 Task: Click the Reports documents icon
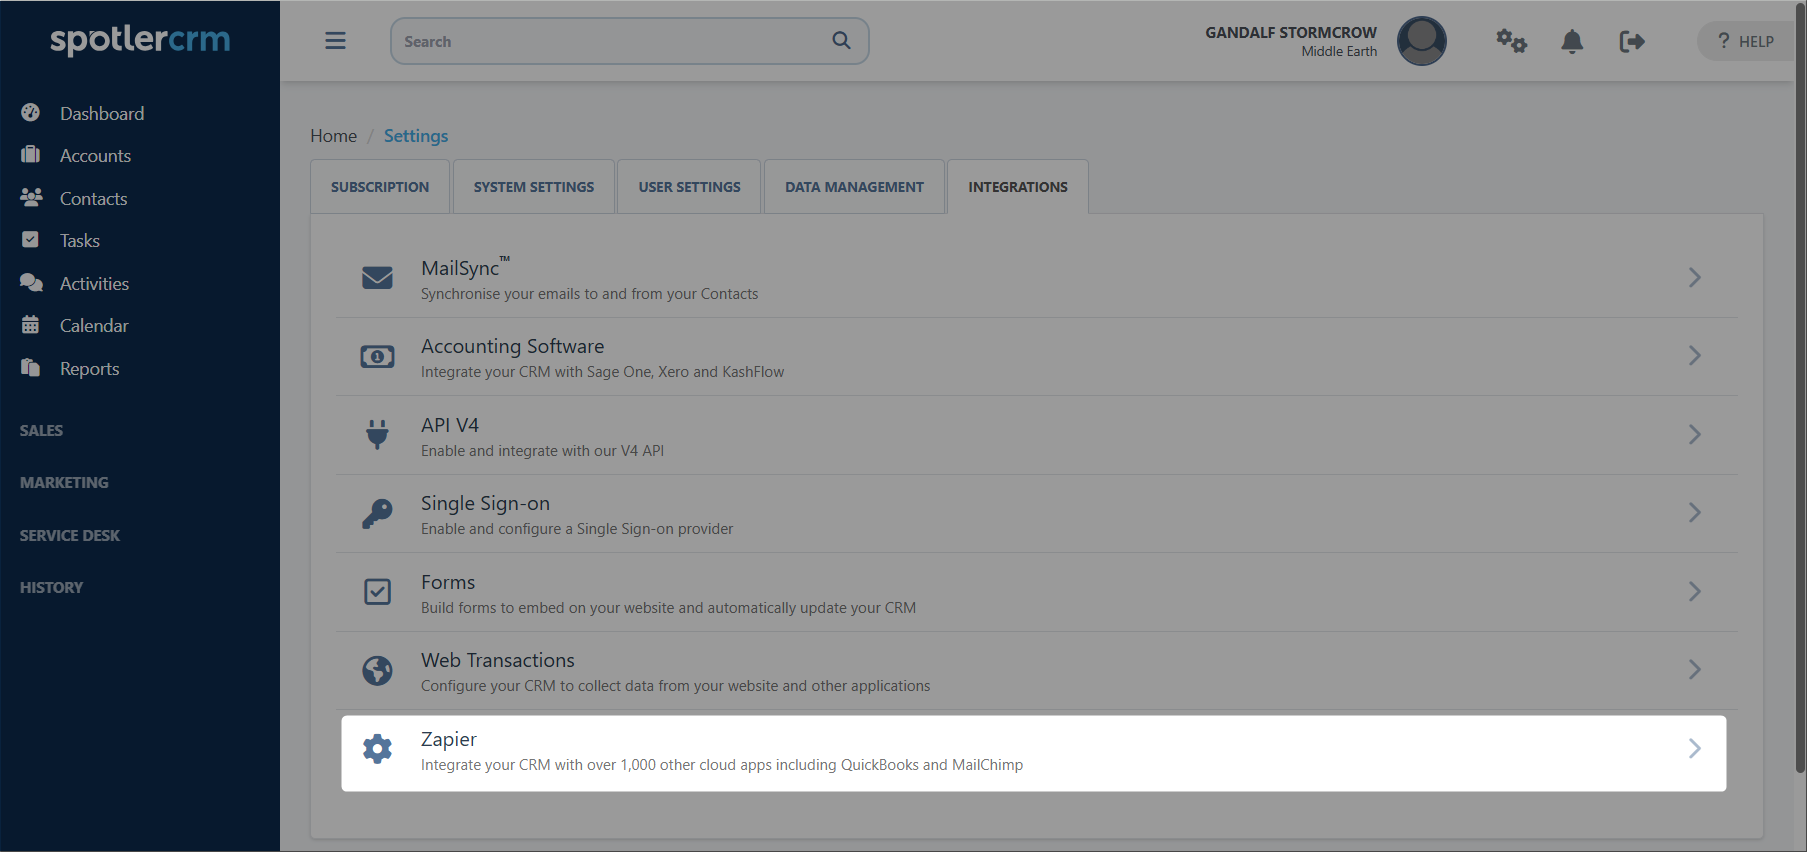31,368
